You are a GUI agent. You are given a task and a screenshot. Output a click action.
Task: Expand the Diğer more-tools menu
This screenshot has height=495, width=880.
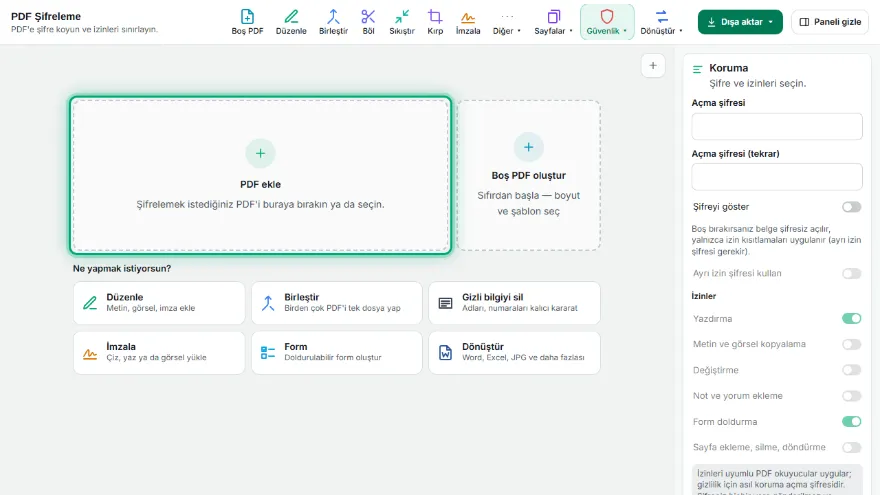tap(507, 22)
